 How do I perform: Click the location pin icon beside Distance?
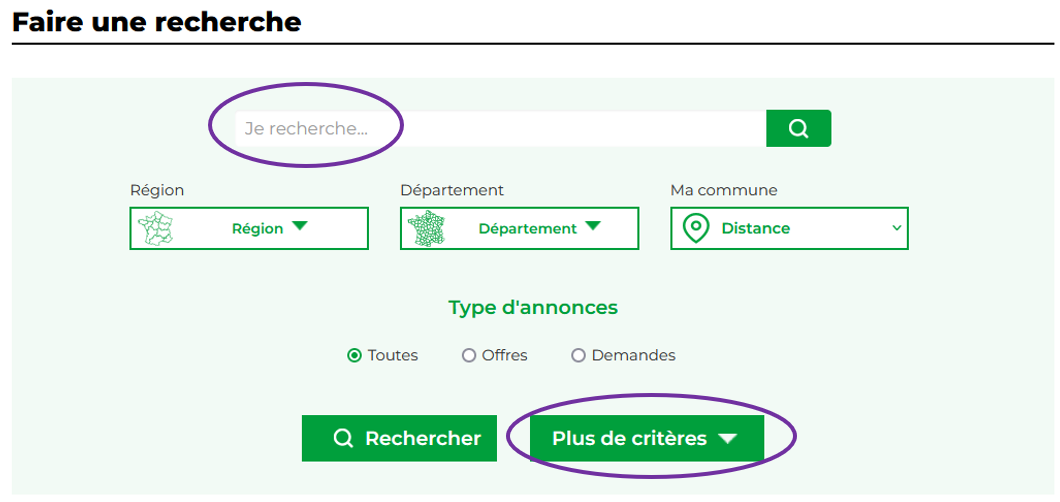point(696,228)
